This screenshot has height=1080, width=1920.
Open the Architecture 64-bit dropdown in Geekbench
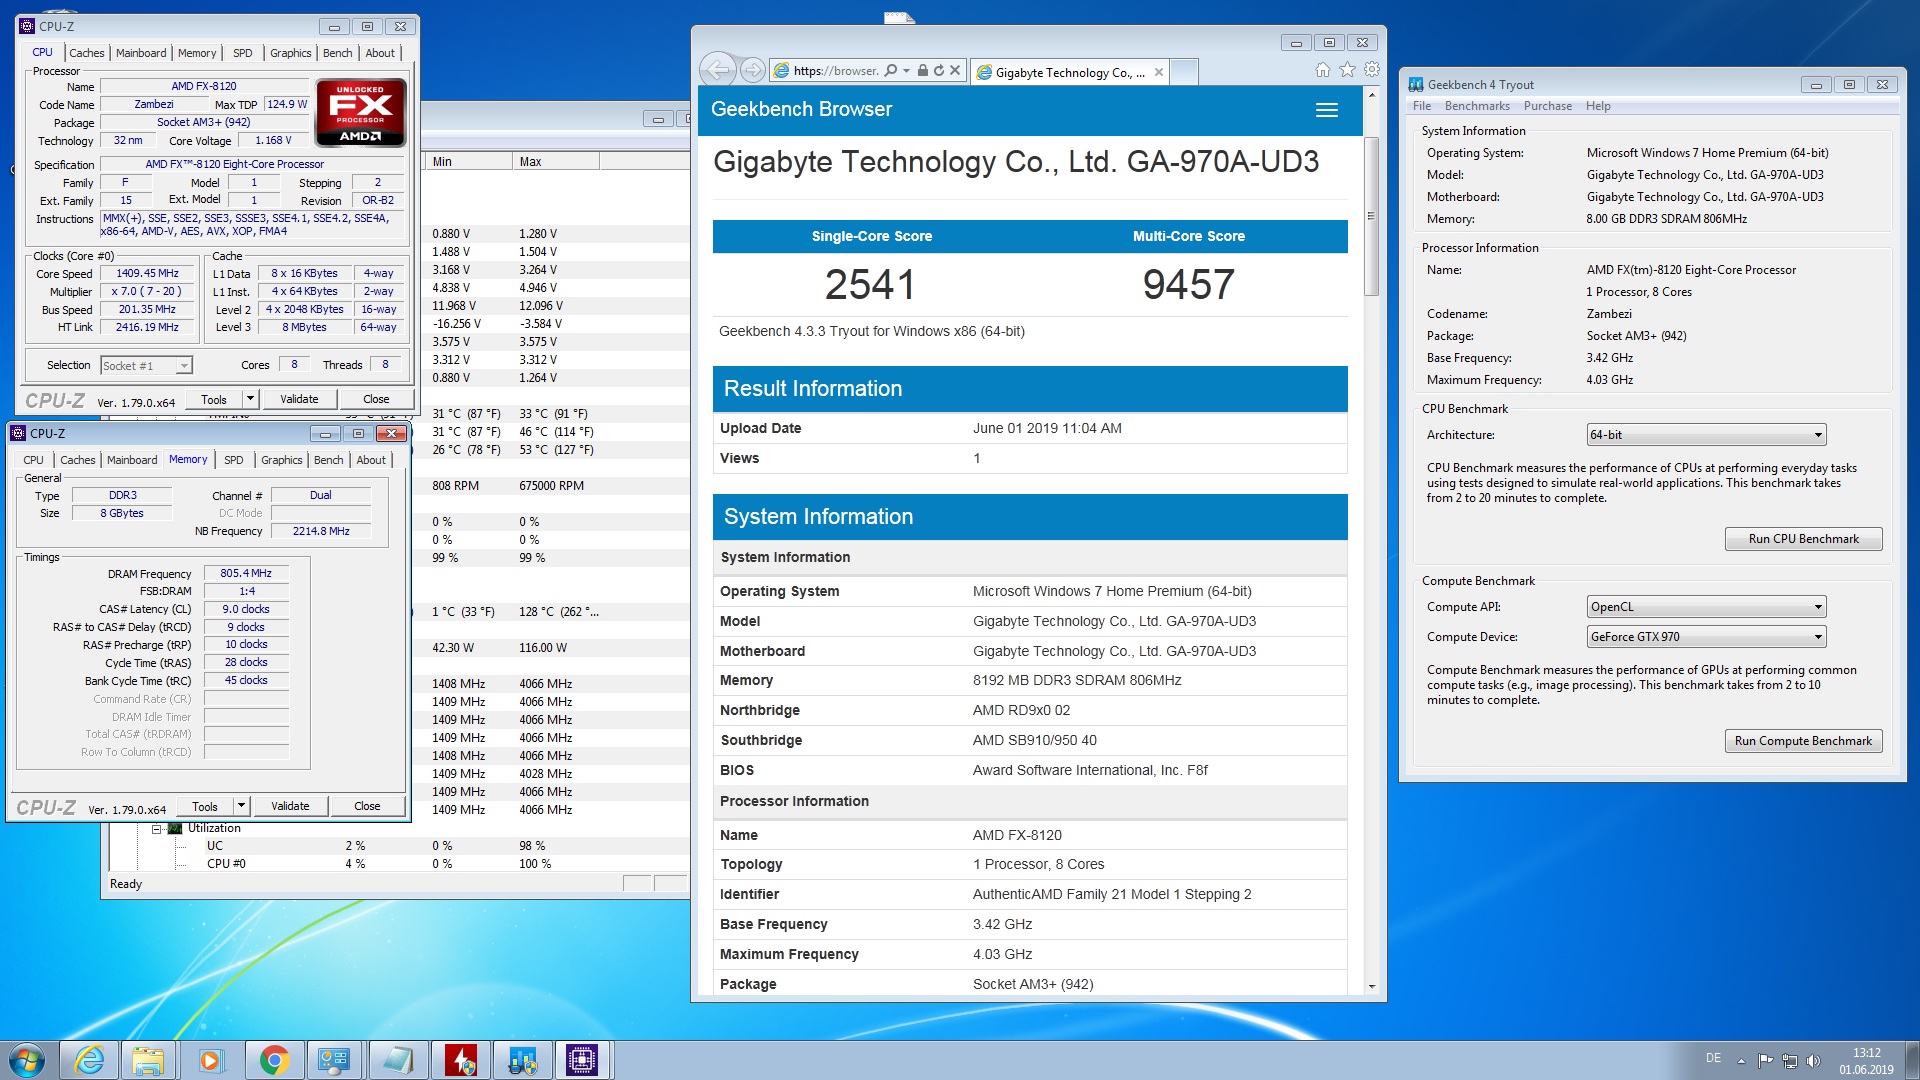tap(1706, 435)
